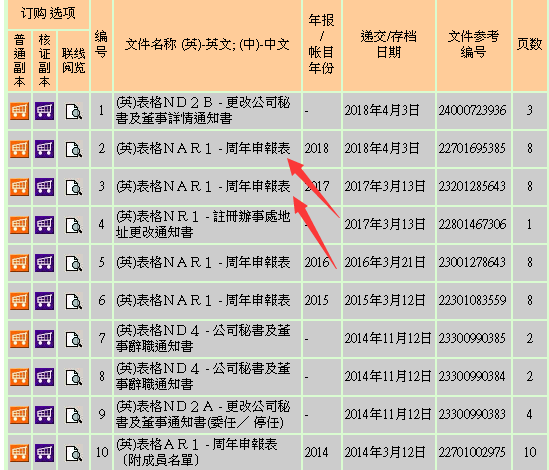The image size is (549, 470).
Task: Click reference number 22301083559
Action: pyautogui.click(x=472, y=300)
